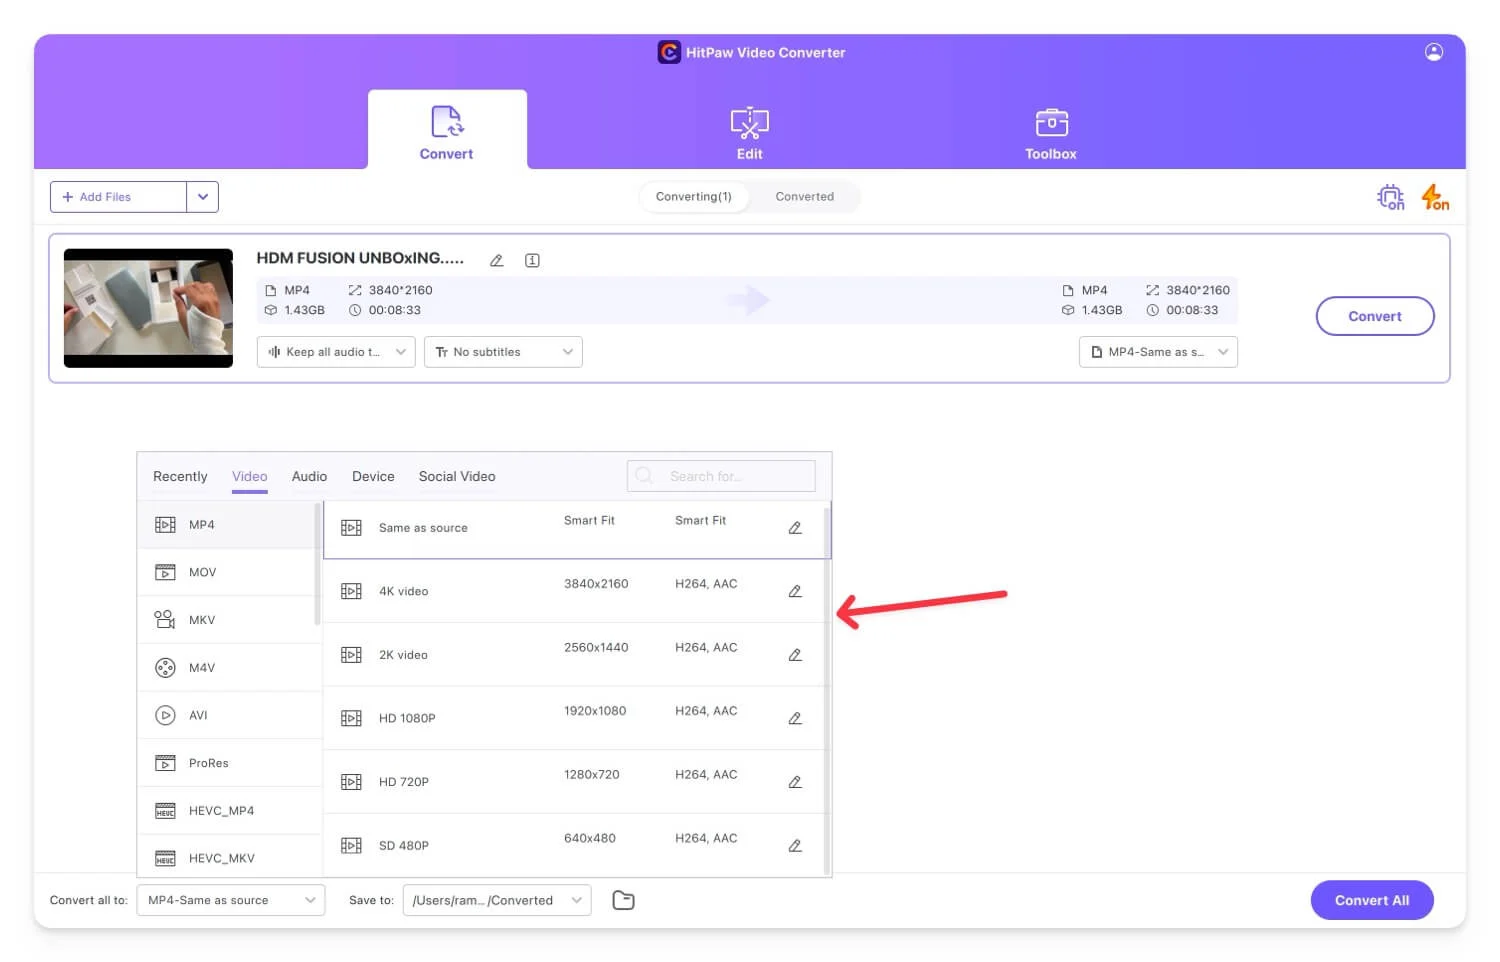Select the HEVC_MKV format in the list

click(x=229, y=858)
